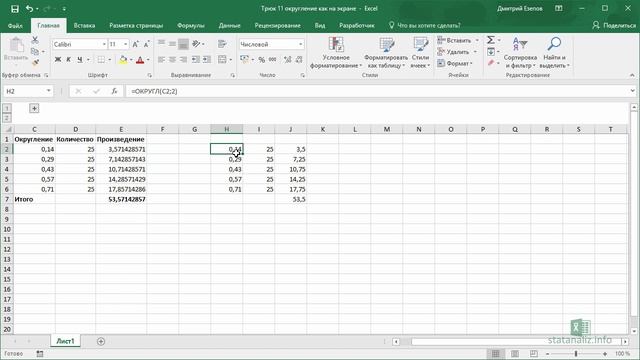Image resolution: width=640 pixels, height=360 pixels.
Task: Click the Wrap Text icon
Action: point(222,44)
